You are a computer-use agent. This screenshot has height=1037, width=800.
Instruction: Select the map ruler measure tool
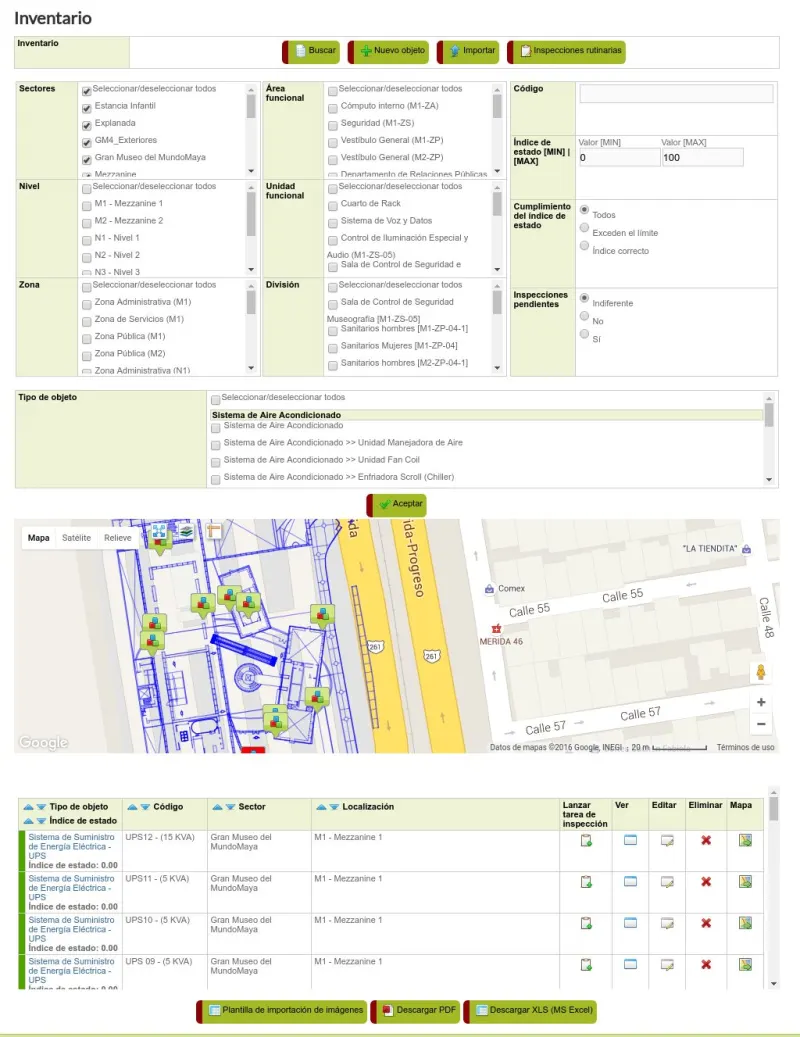pyautogui.click(x=214, y=530)
